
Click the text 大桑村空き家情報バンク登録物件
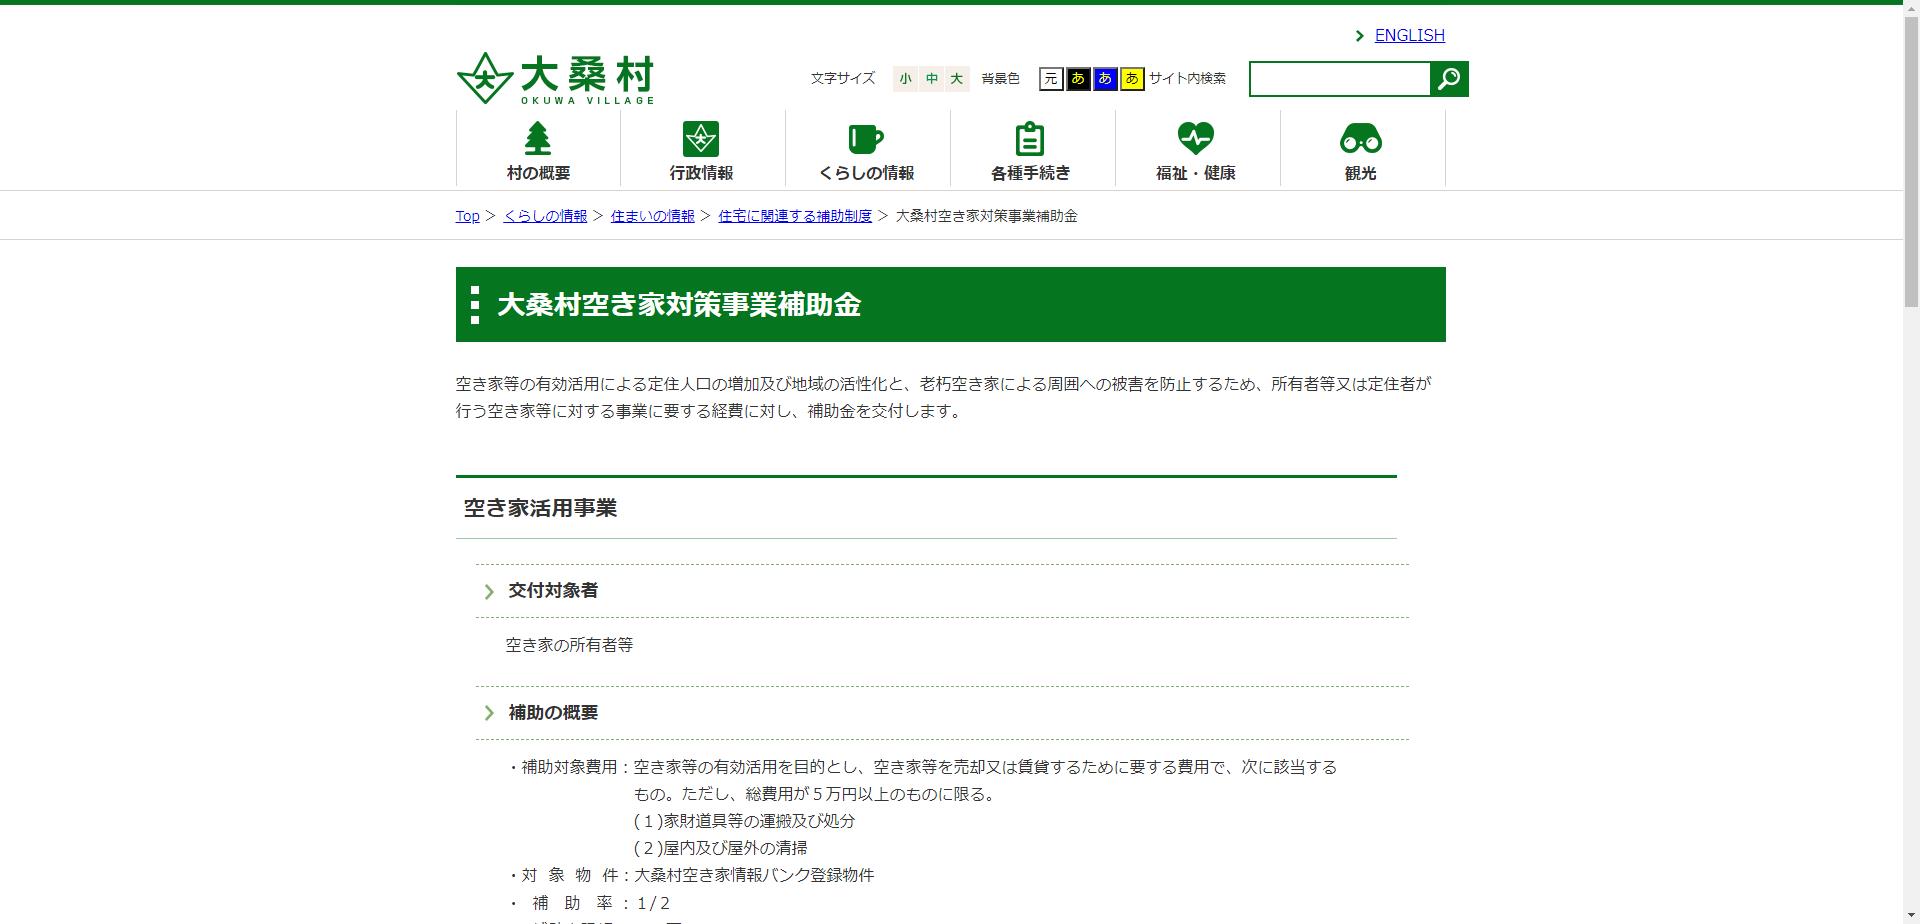click(754, 875)
